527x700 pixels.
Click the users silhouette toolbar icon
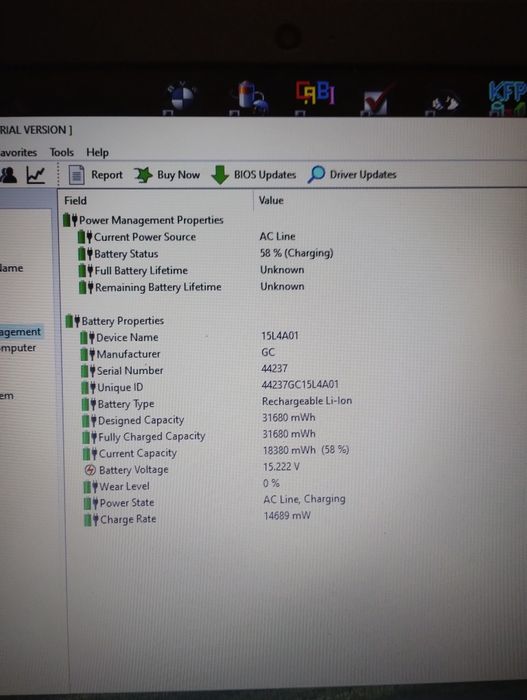click(x=8, y=175)
